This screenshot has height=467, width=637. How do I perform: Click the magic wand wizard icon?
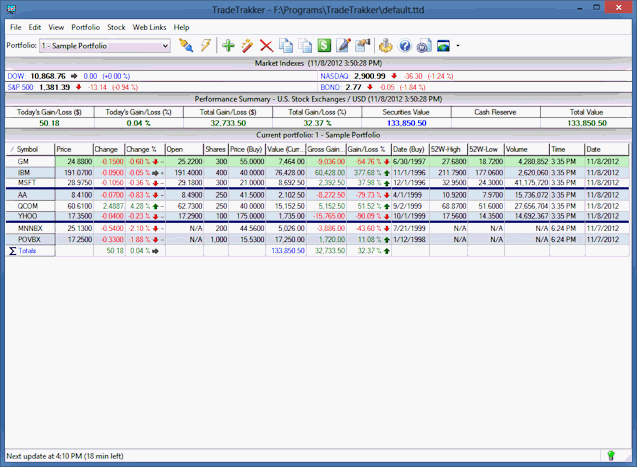(x=247, y=45)
